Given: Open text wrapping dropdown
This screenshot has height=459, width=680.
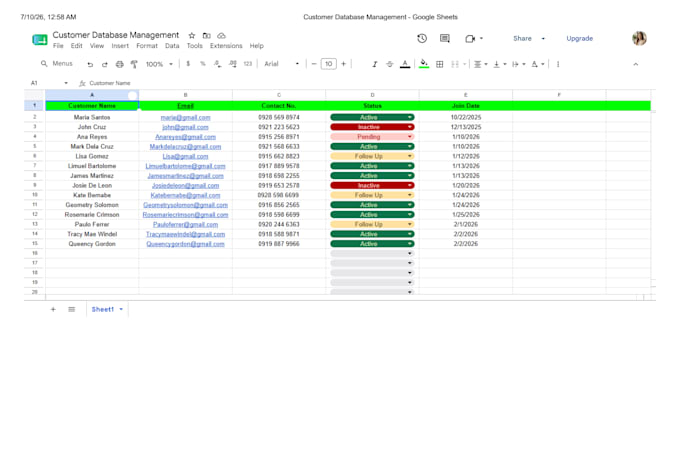Looking at the screenshot, I should tap(518, 64).
